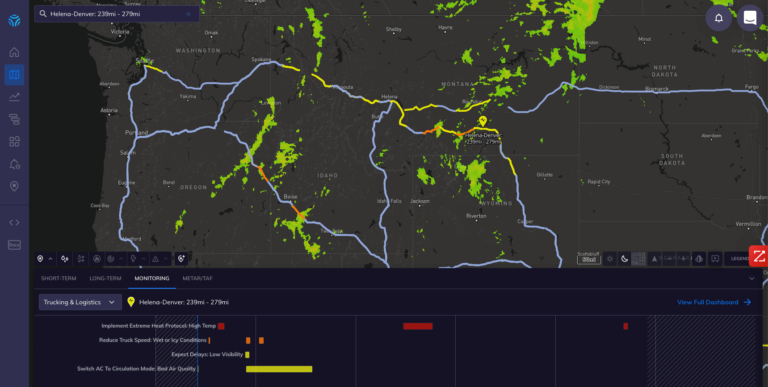The height and width of the screenshot is (387, 768).
Task: Switch map to dark mode moon
Action: coord(624,259)
